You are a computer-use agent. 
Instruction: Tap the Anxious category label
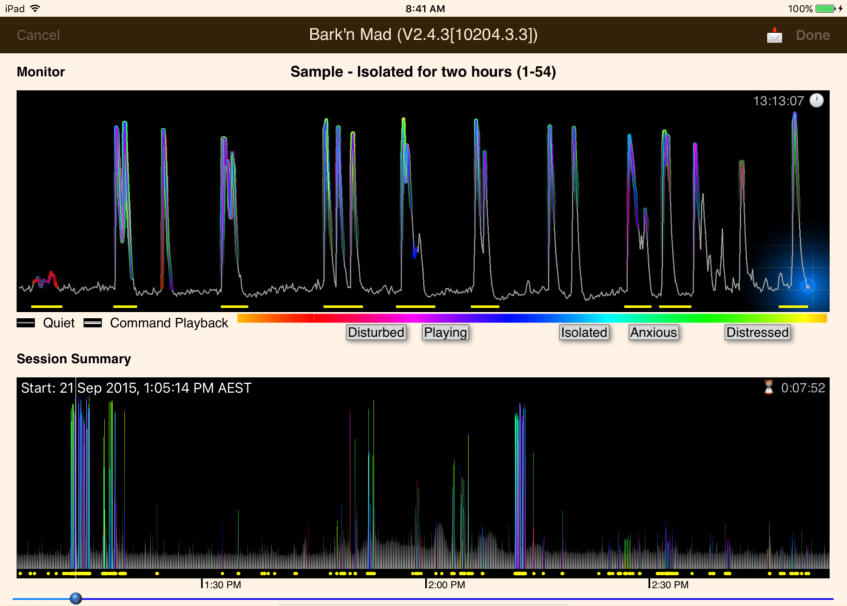(653, 332)
